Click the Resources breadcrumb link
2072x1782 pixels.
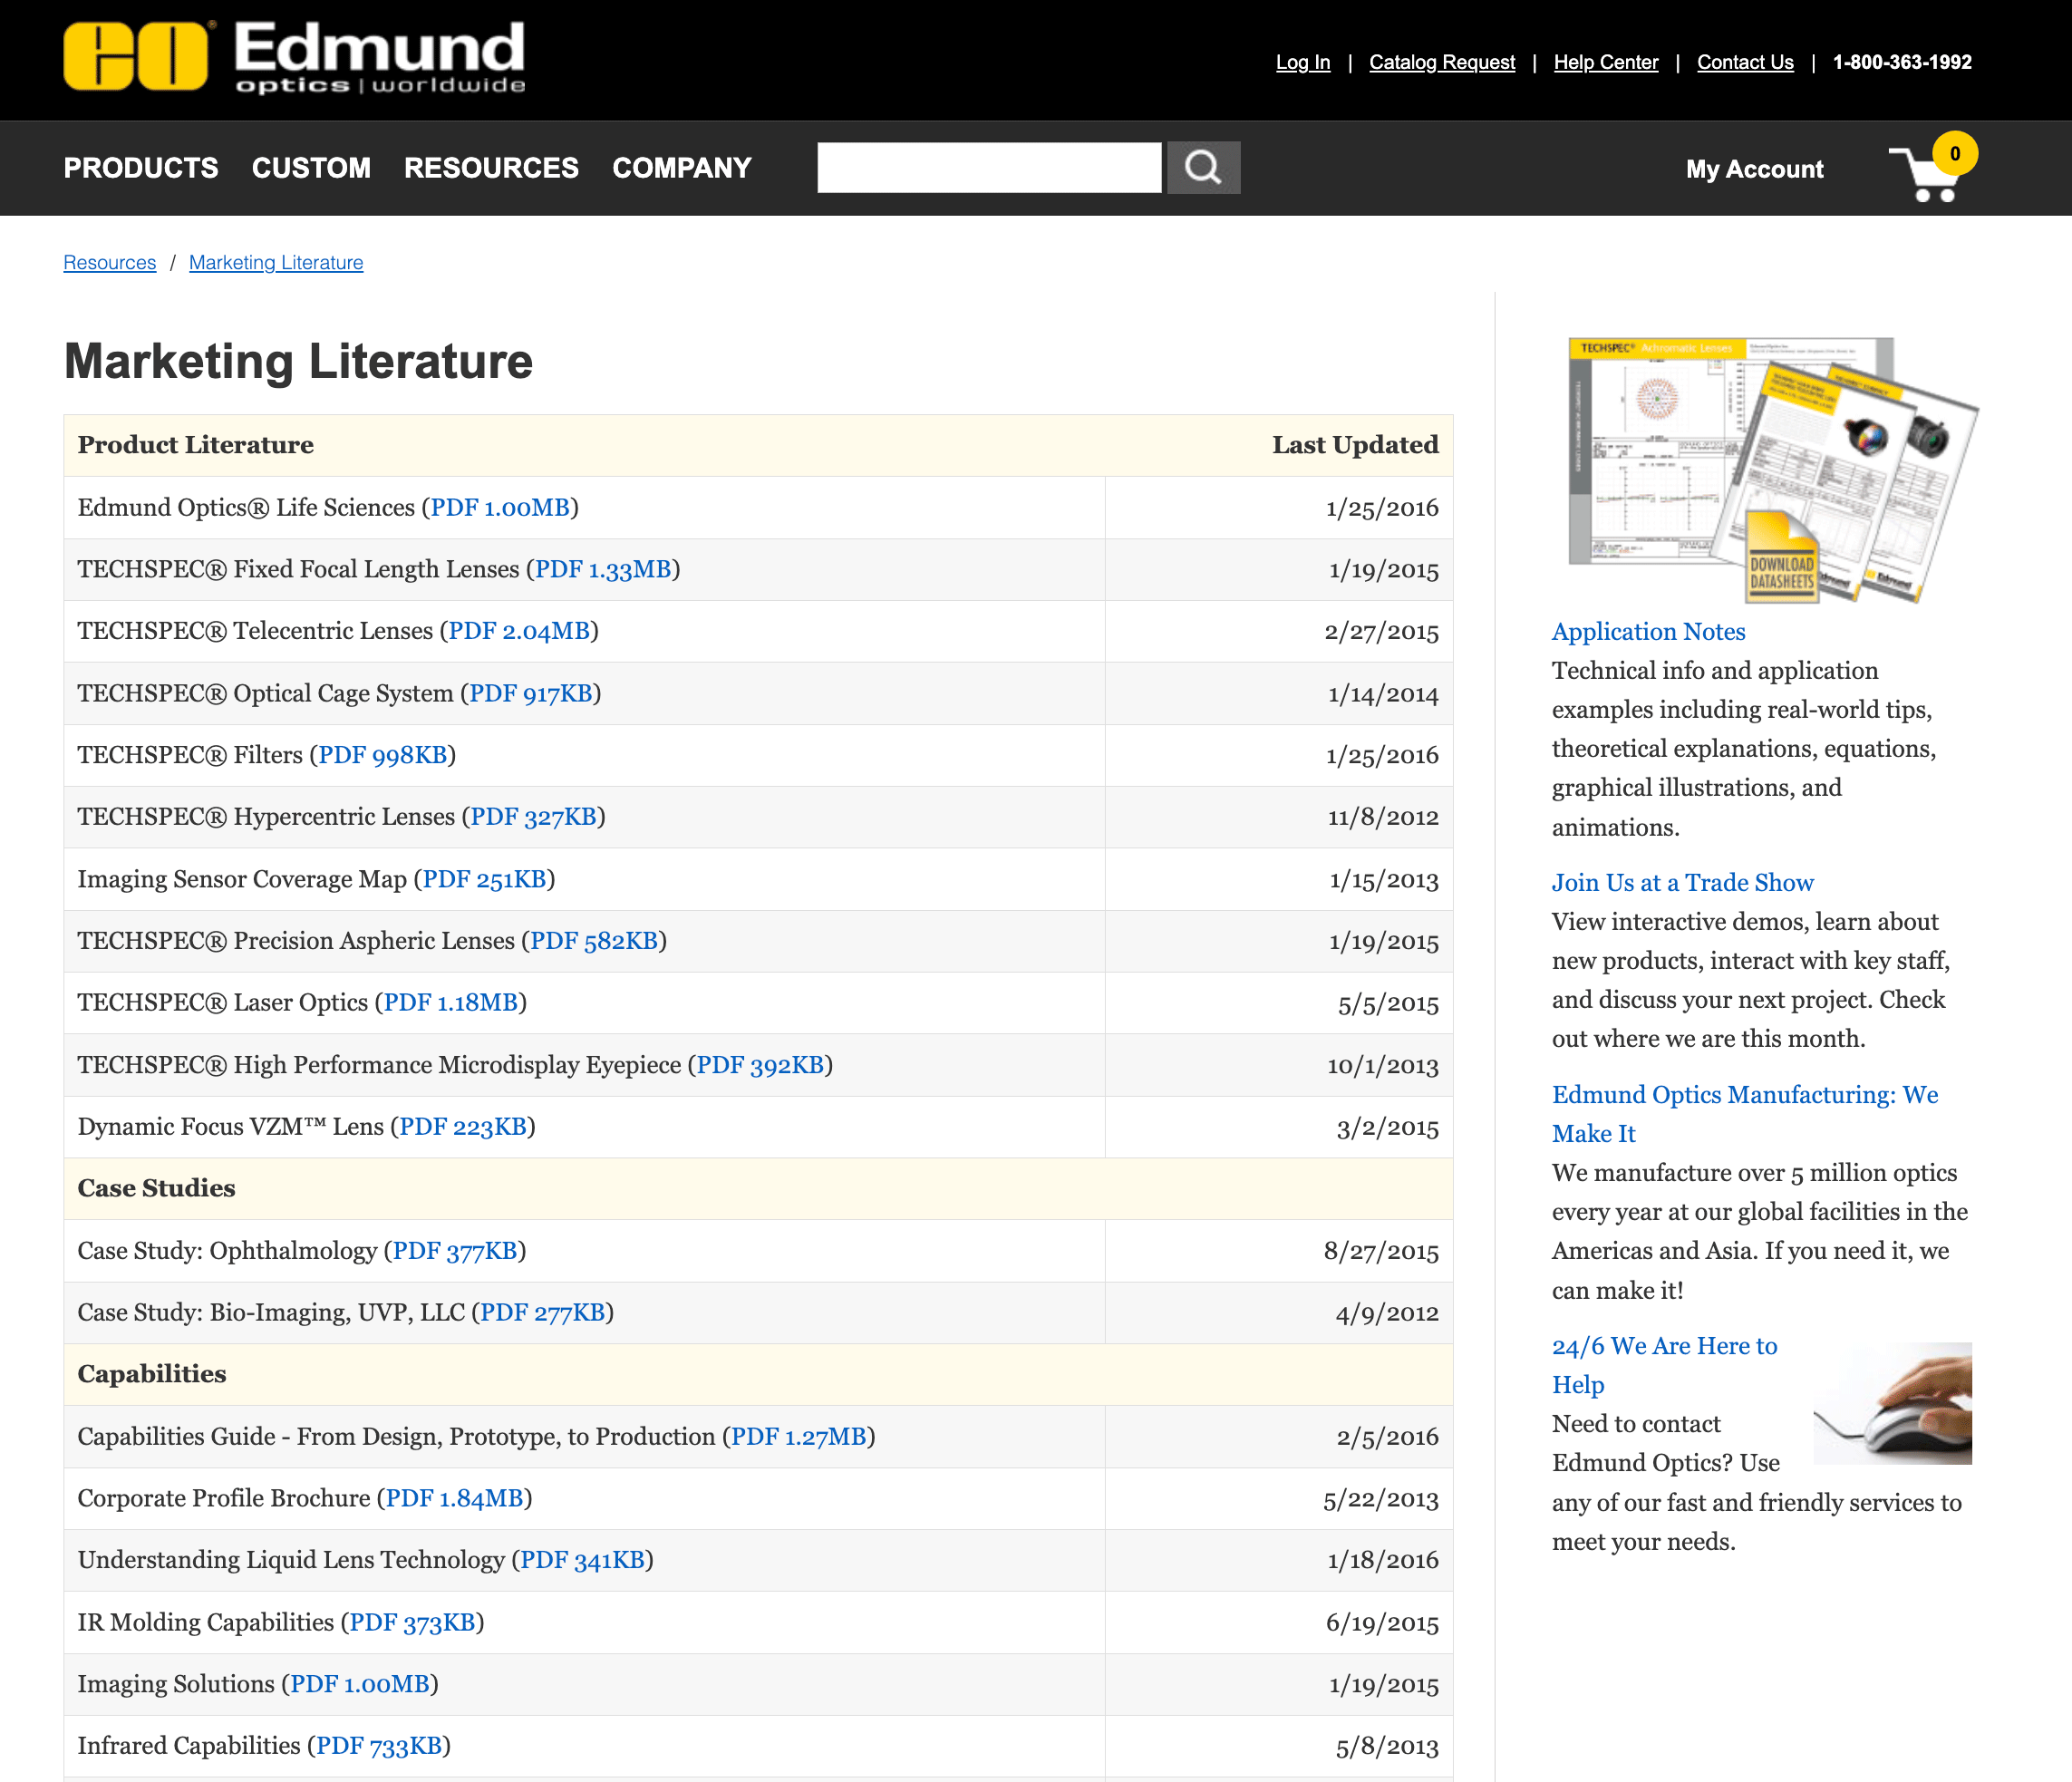[x=110, y=262]
